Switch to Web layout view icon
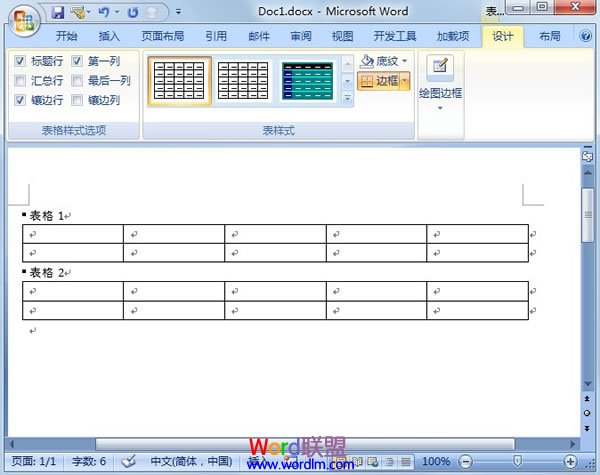 point(372,462)
